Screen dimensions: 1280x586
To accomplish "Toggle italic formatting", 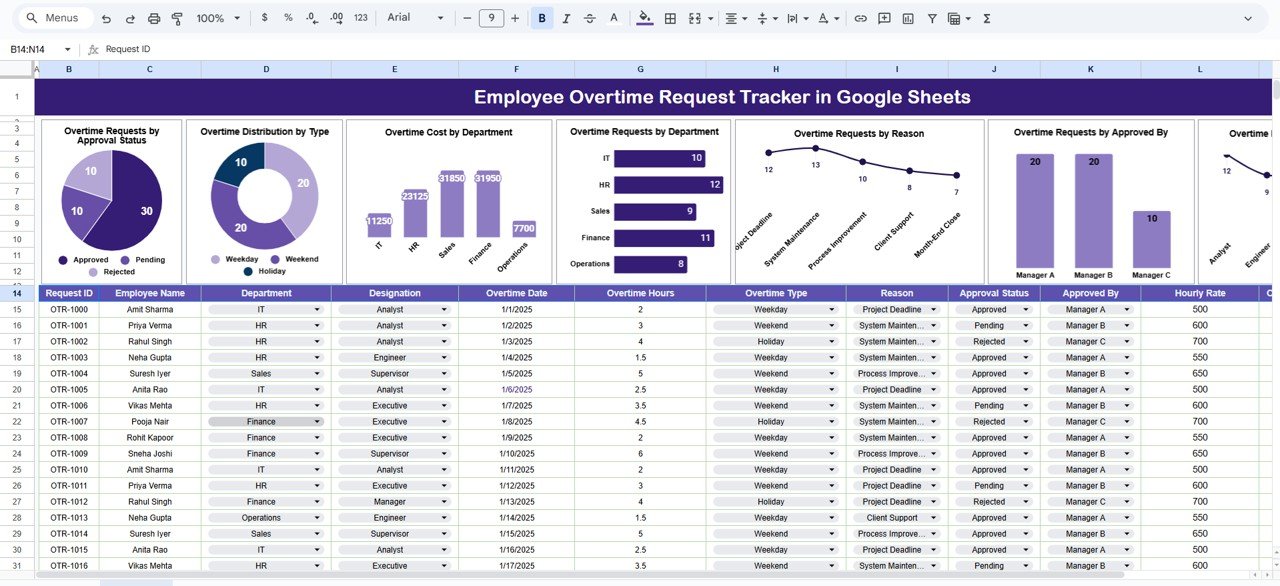I will (x=566, y=17).
